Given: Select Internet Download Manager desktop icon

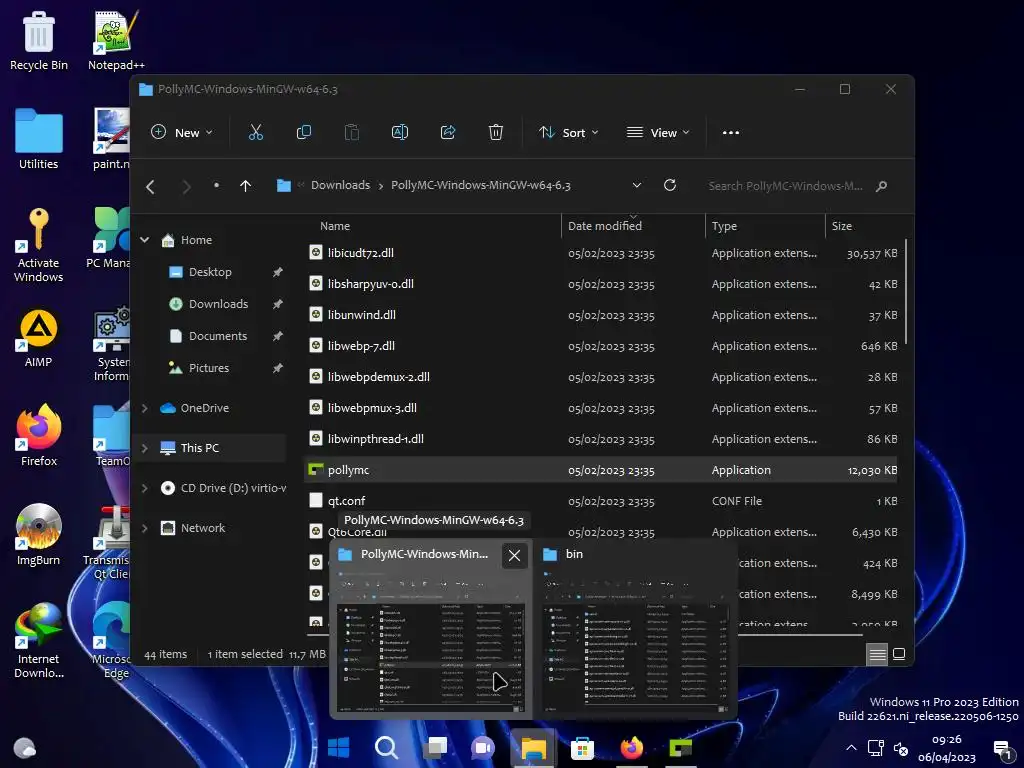Looking at the screenshot, I should (39, 641).
